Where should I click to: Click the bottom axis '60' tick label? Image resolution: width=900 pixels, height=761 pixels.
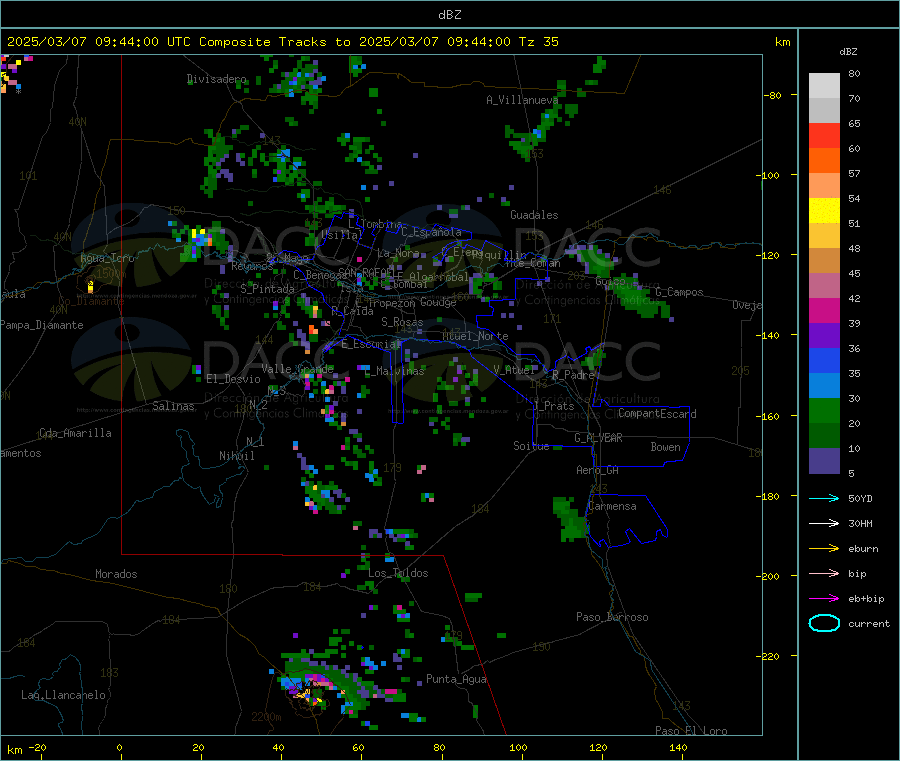point(358,747)
